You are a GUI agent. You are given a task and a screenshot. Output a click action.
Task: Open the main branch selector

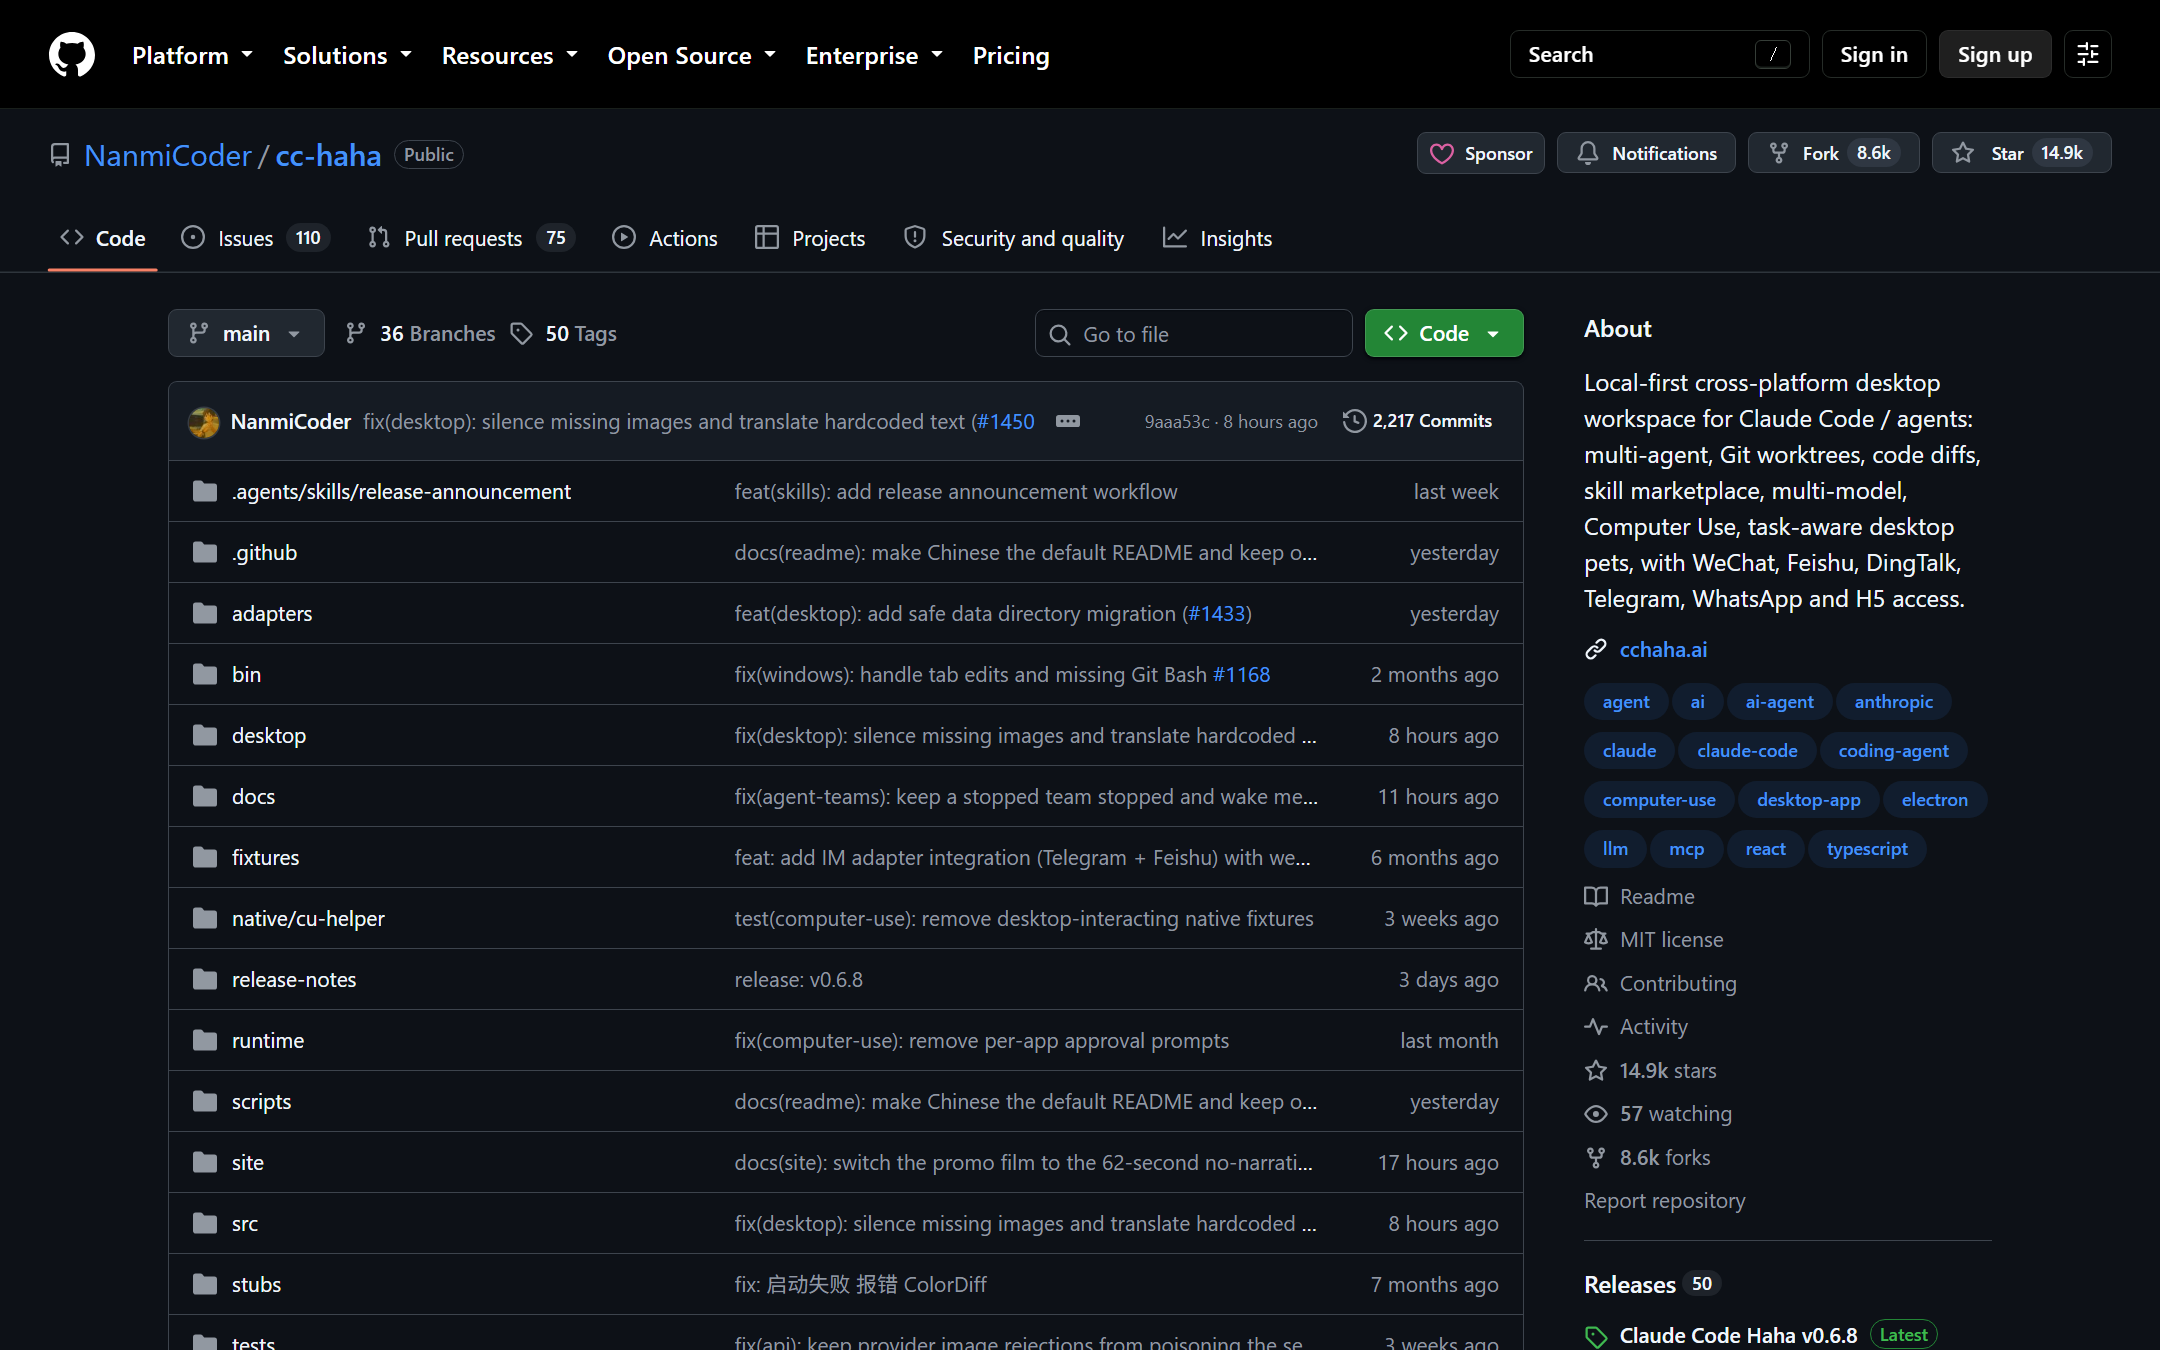[x=246, y=333]
